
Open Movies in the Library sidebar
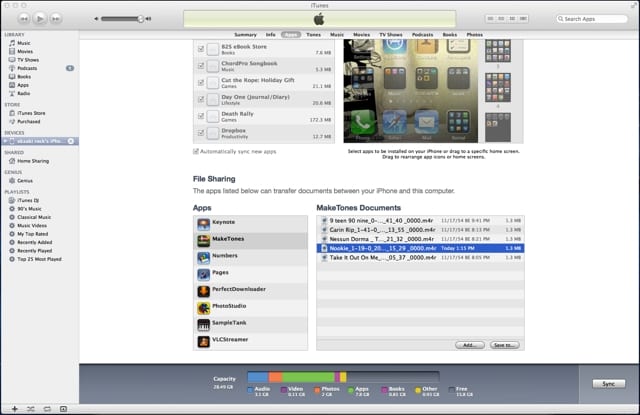tap(25, 51)
